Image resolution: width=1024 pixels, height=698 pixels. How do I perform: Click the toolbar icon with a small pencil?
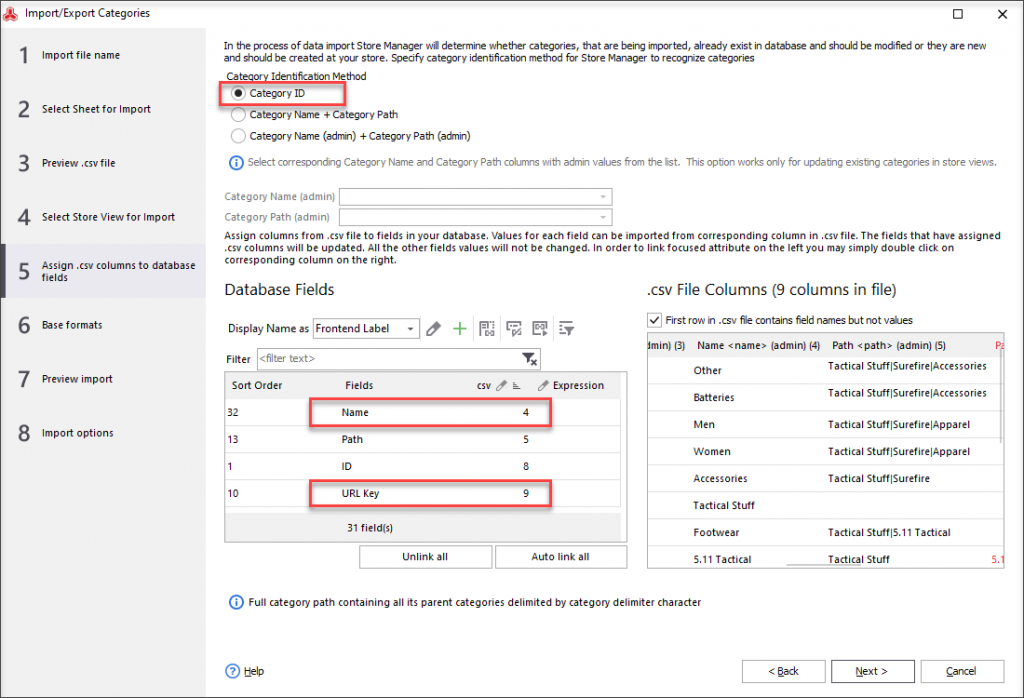click(514, 328)
